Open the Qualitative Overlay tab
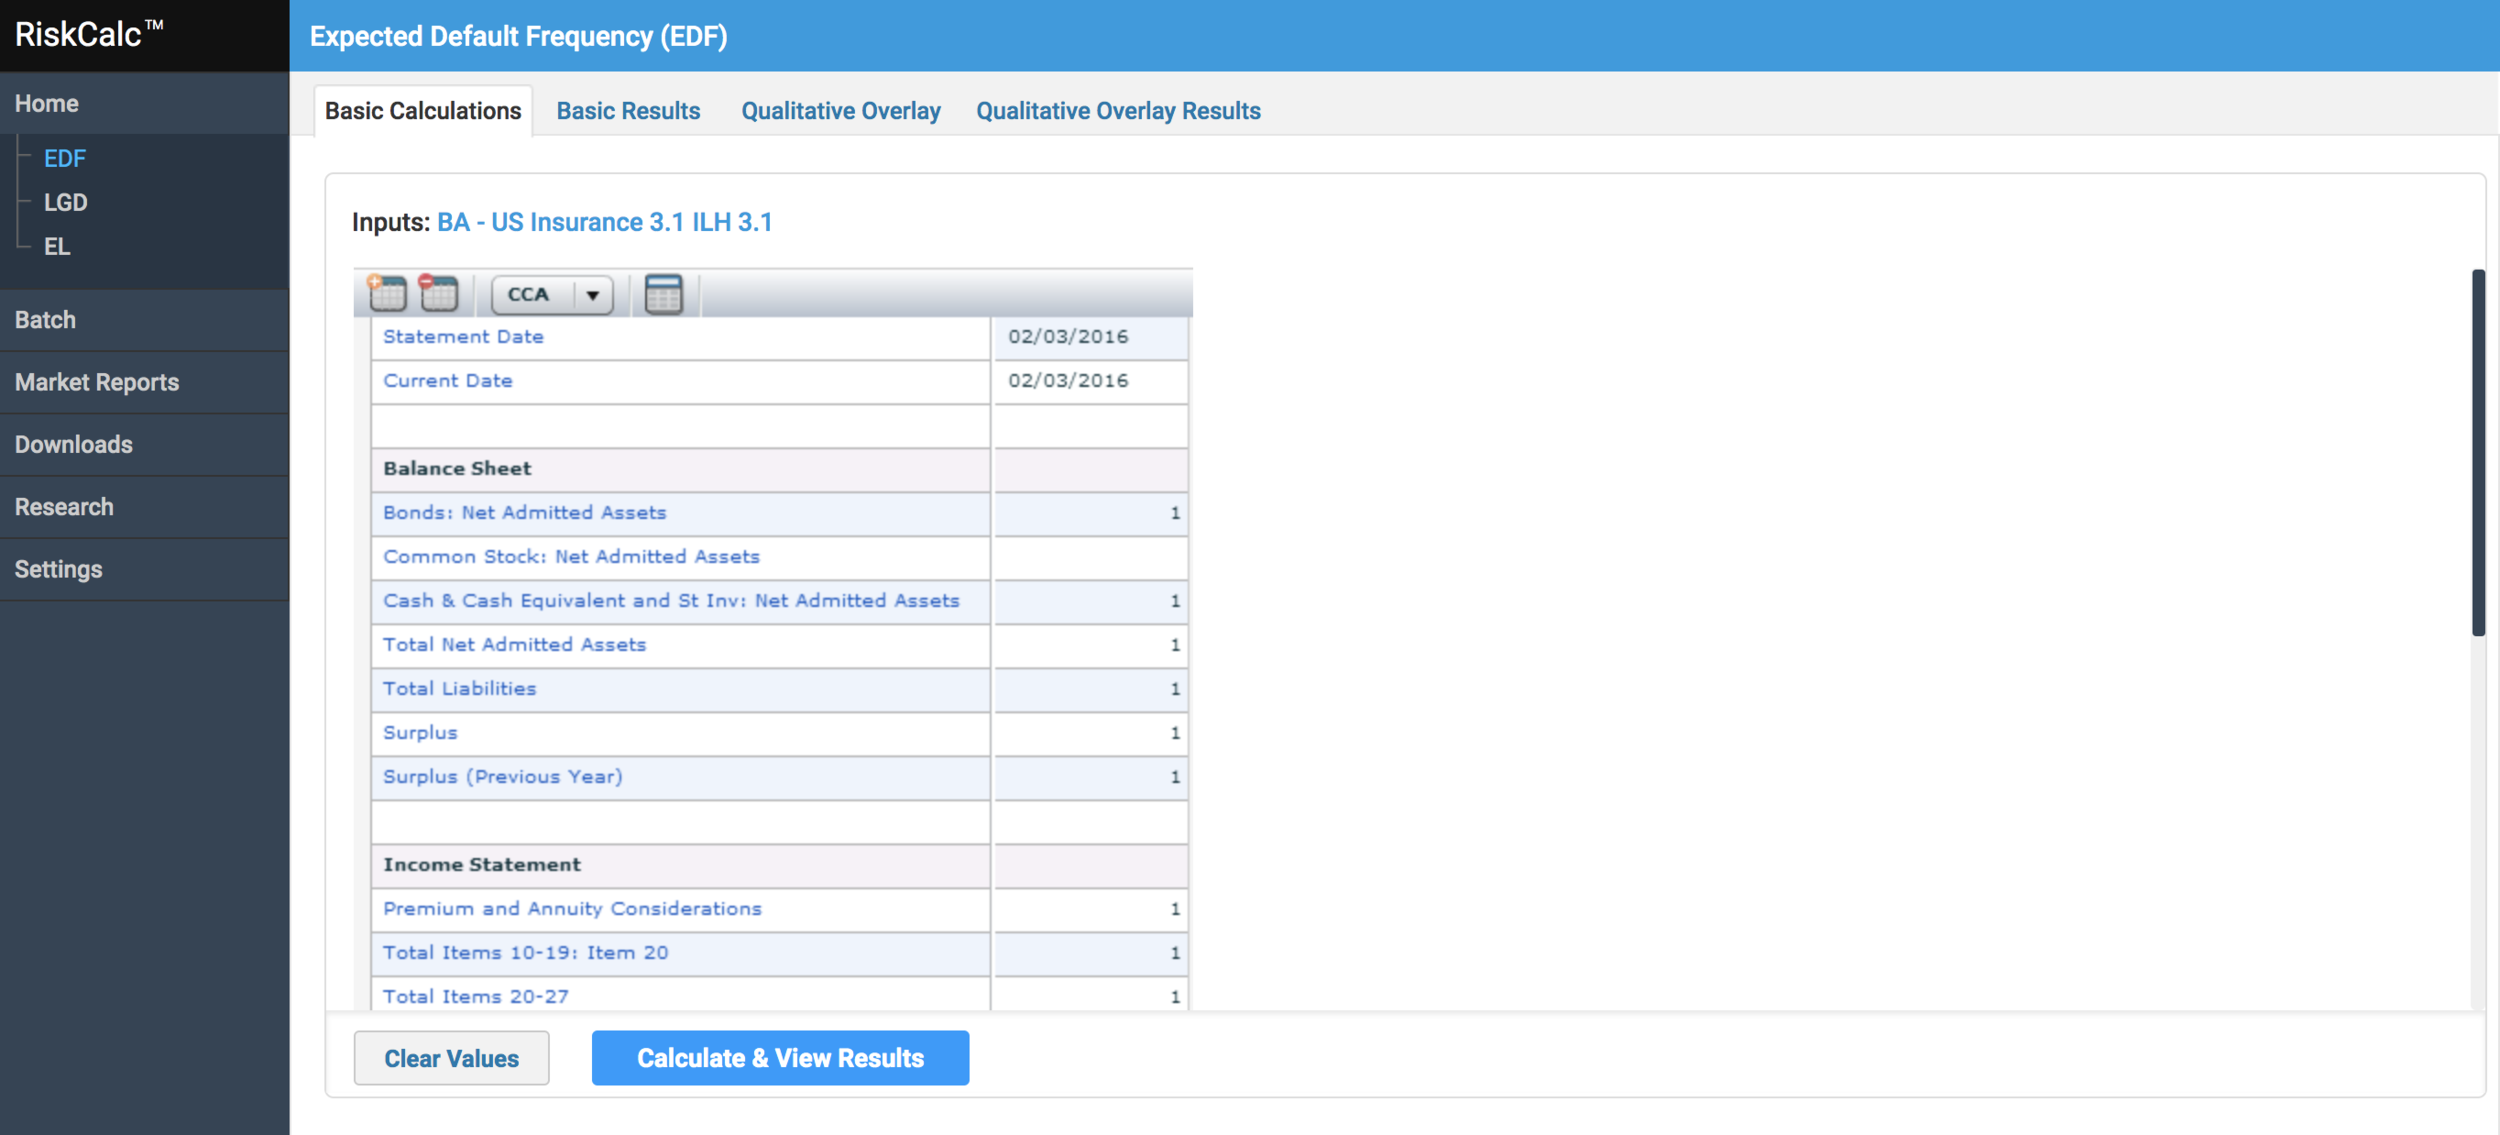The width and height of the screenshot is (2500, 1135). point(841,111)
